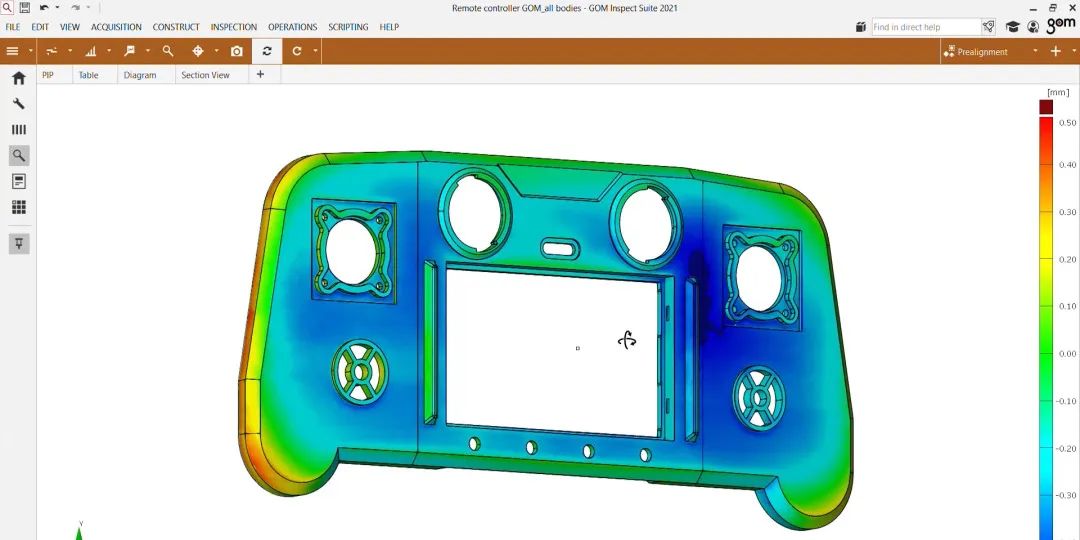Click the gom logo

pyautogui.click(x=1060, y=25)
